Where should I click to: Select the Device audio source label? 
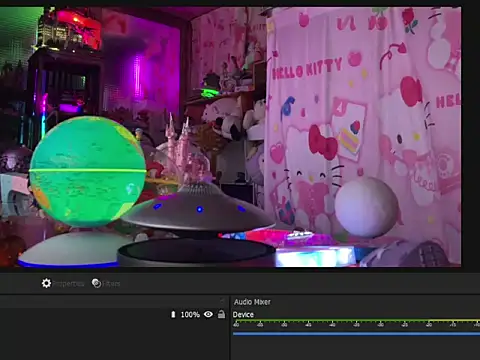[243, 315]
